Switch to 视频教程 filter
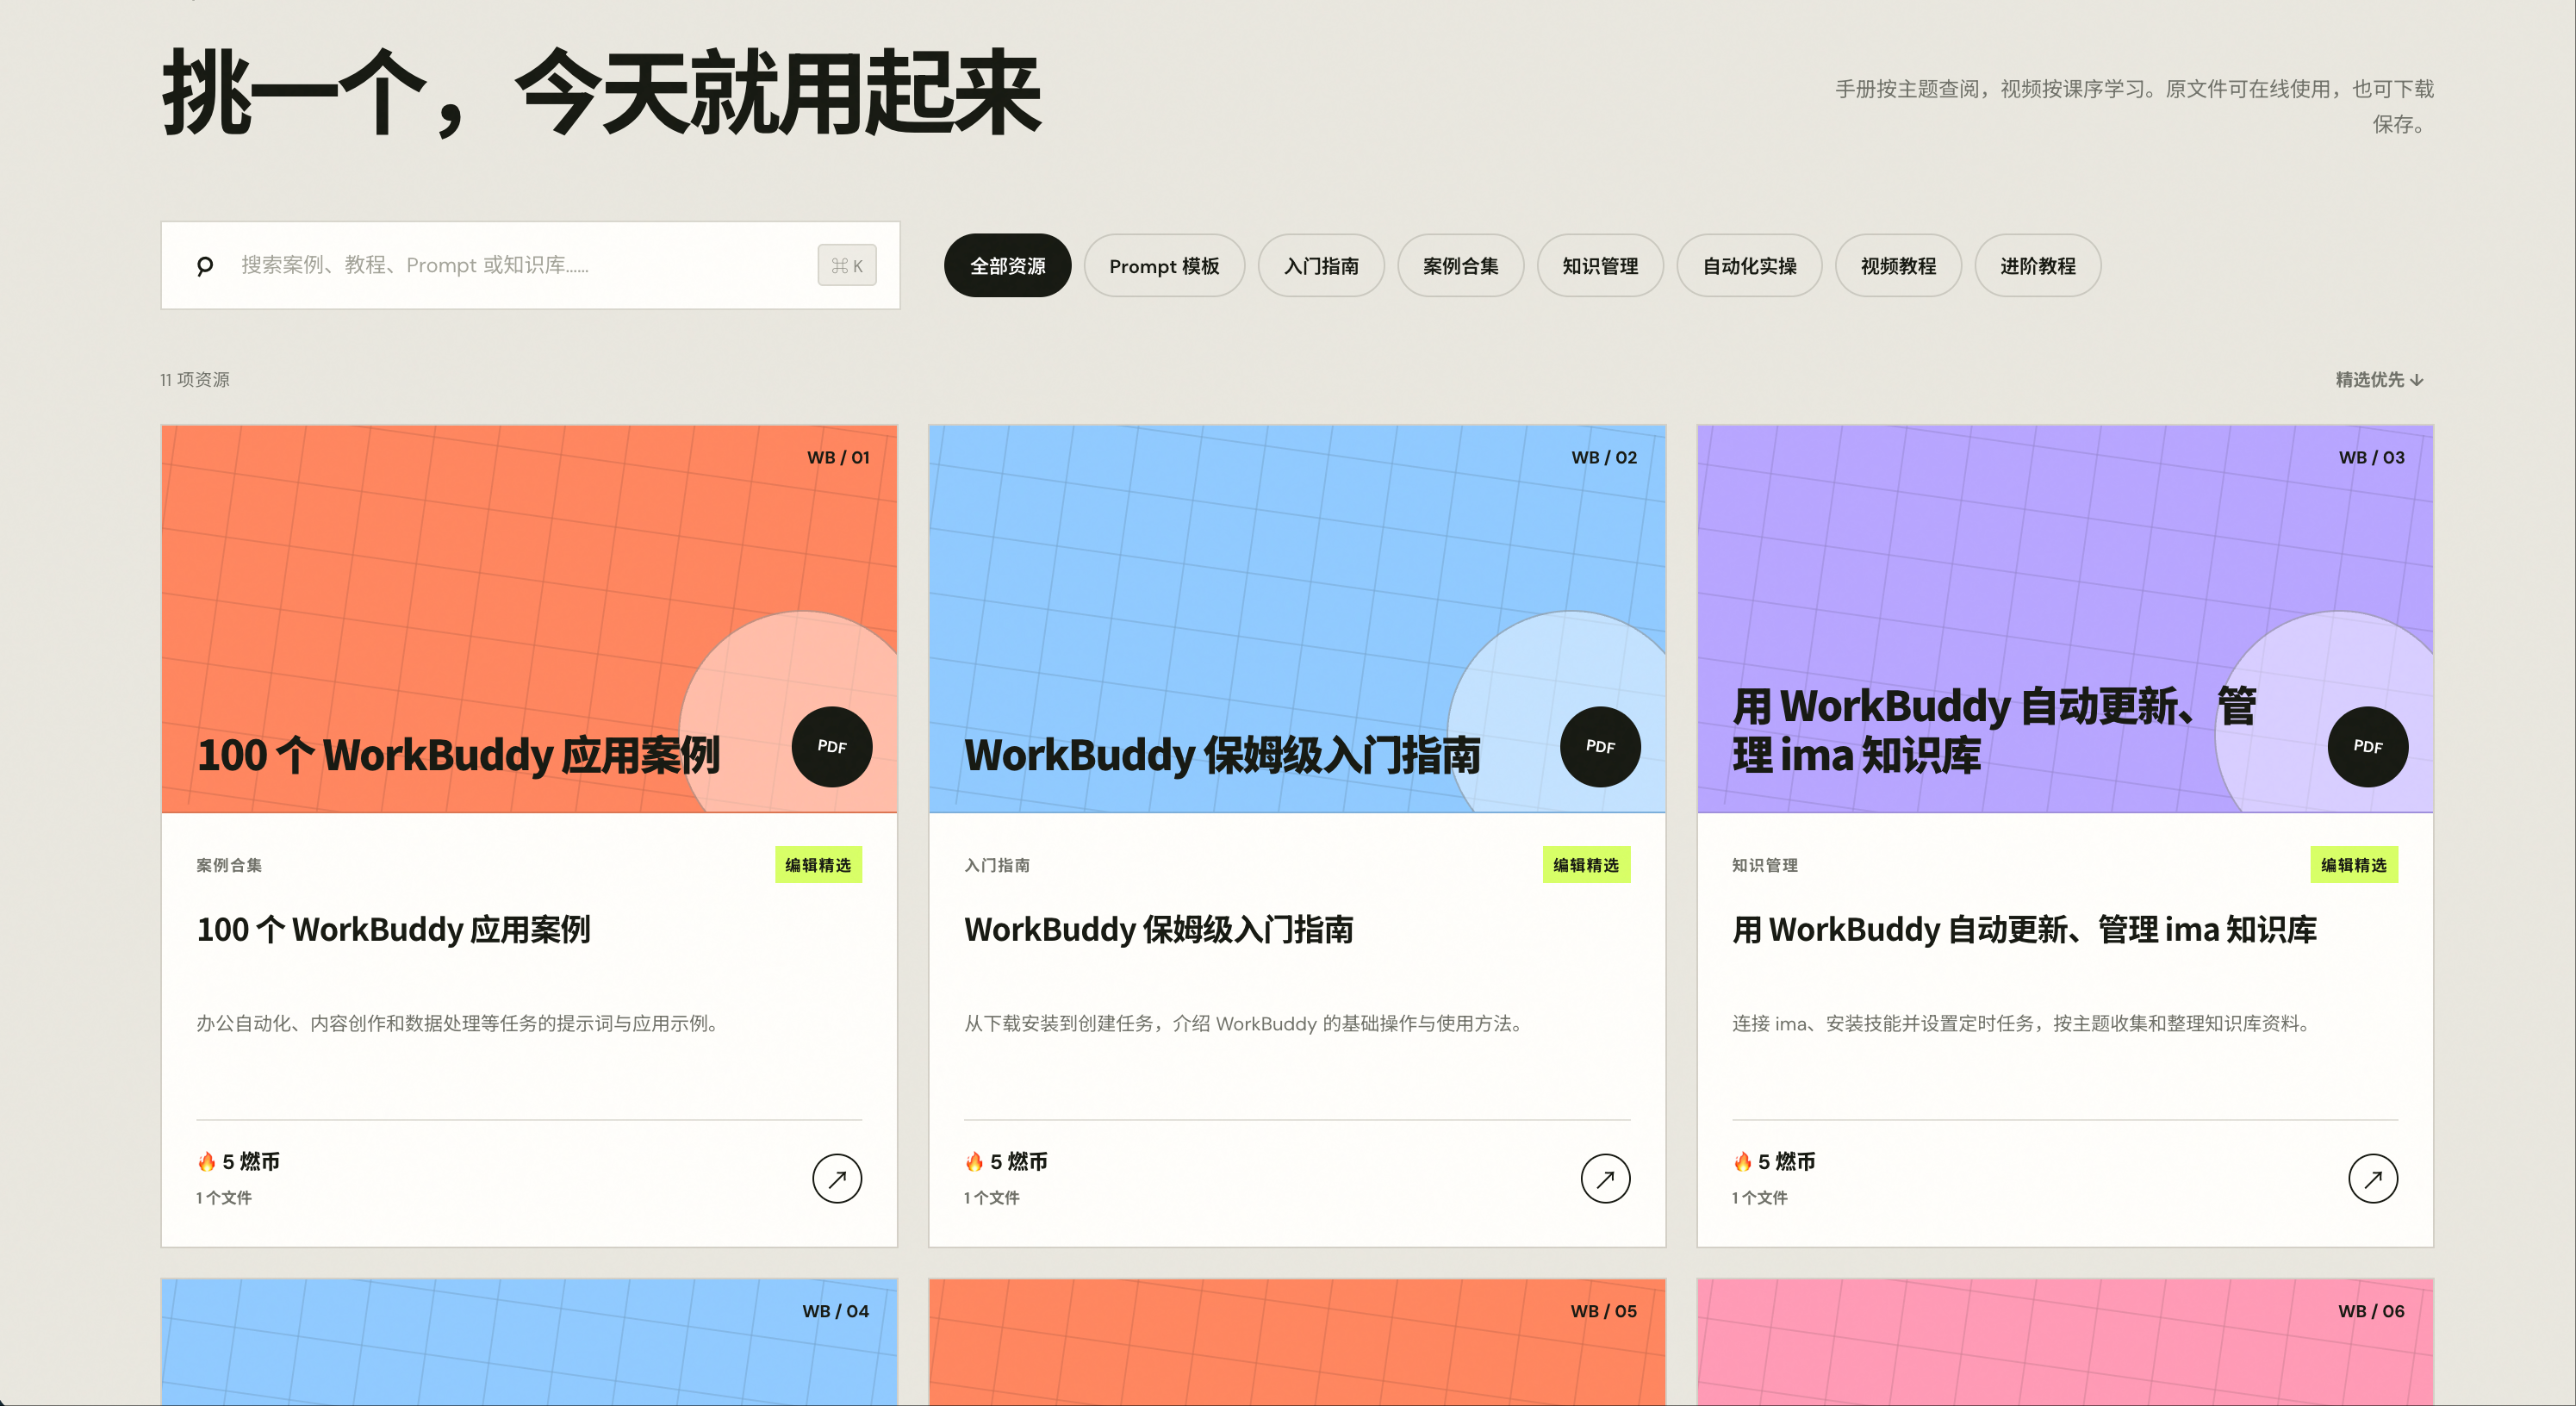Screen dimensions: 2576x1406 click(1898, 266)
